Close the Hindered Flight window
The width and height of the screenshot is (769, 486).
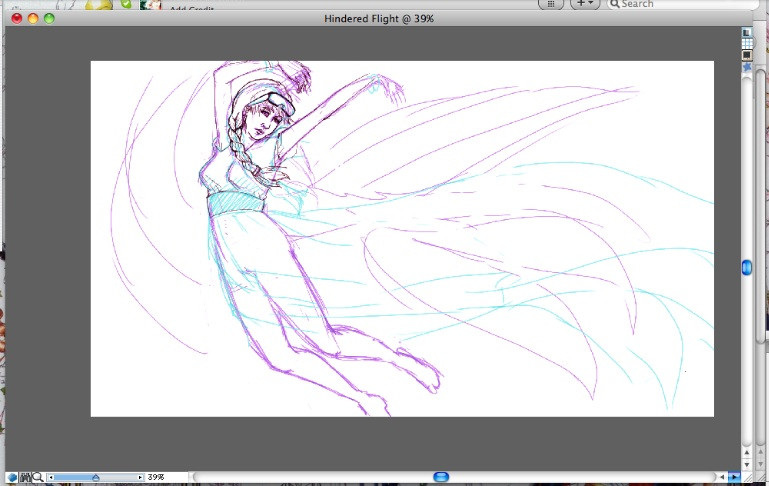[17, 19]
